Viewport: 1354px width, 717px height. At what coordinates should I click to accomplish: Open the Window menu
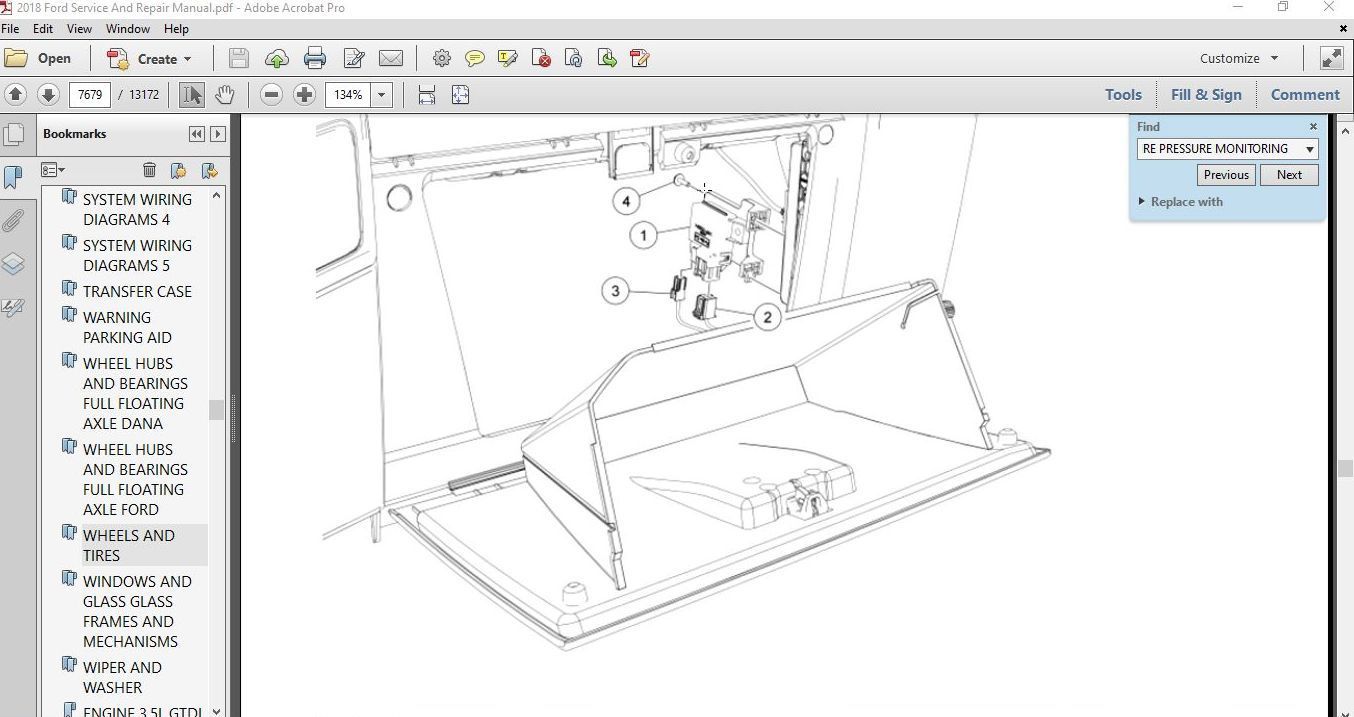point(128,29)
